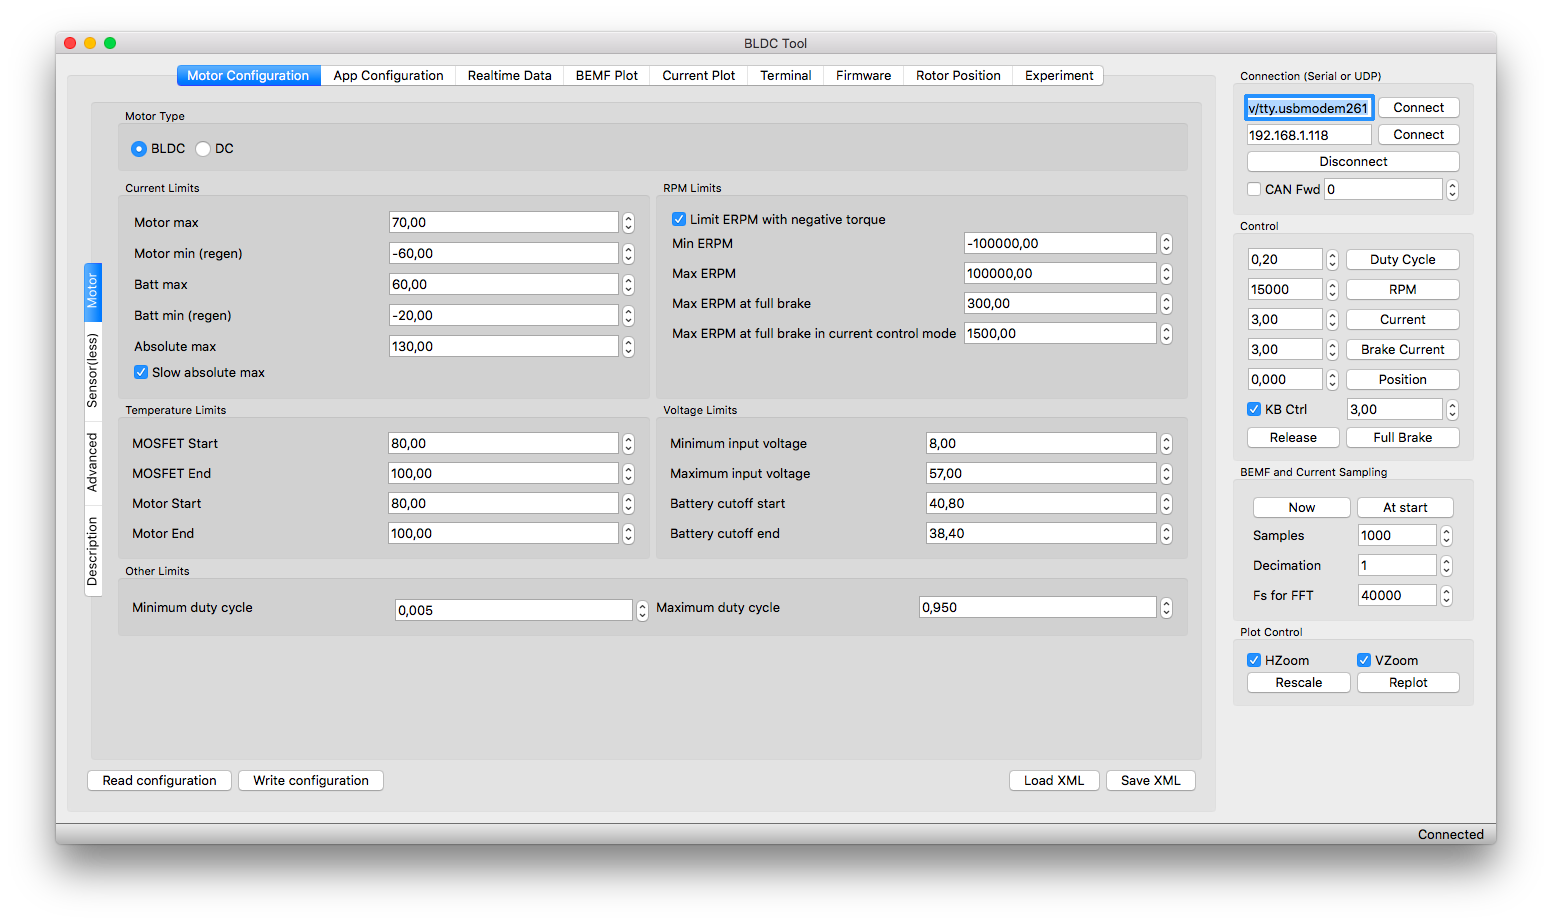Open the Terminal tab

(785, 76)
